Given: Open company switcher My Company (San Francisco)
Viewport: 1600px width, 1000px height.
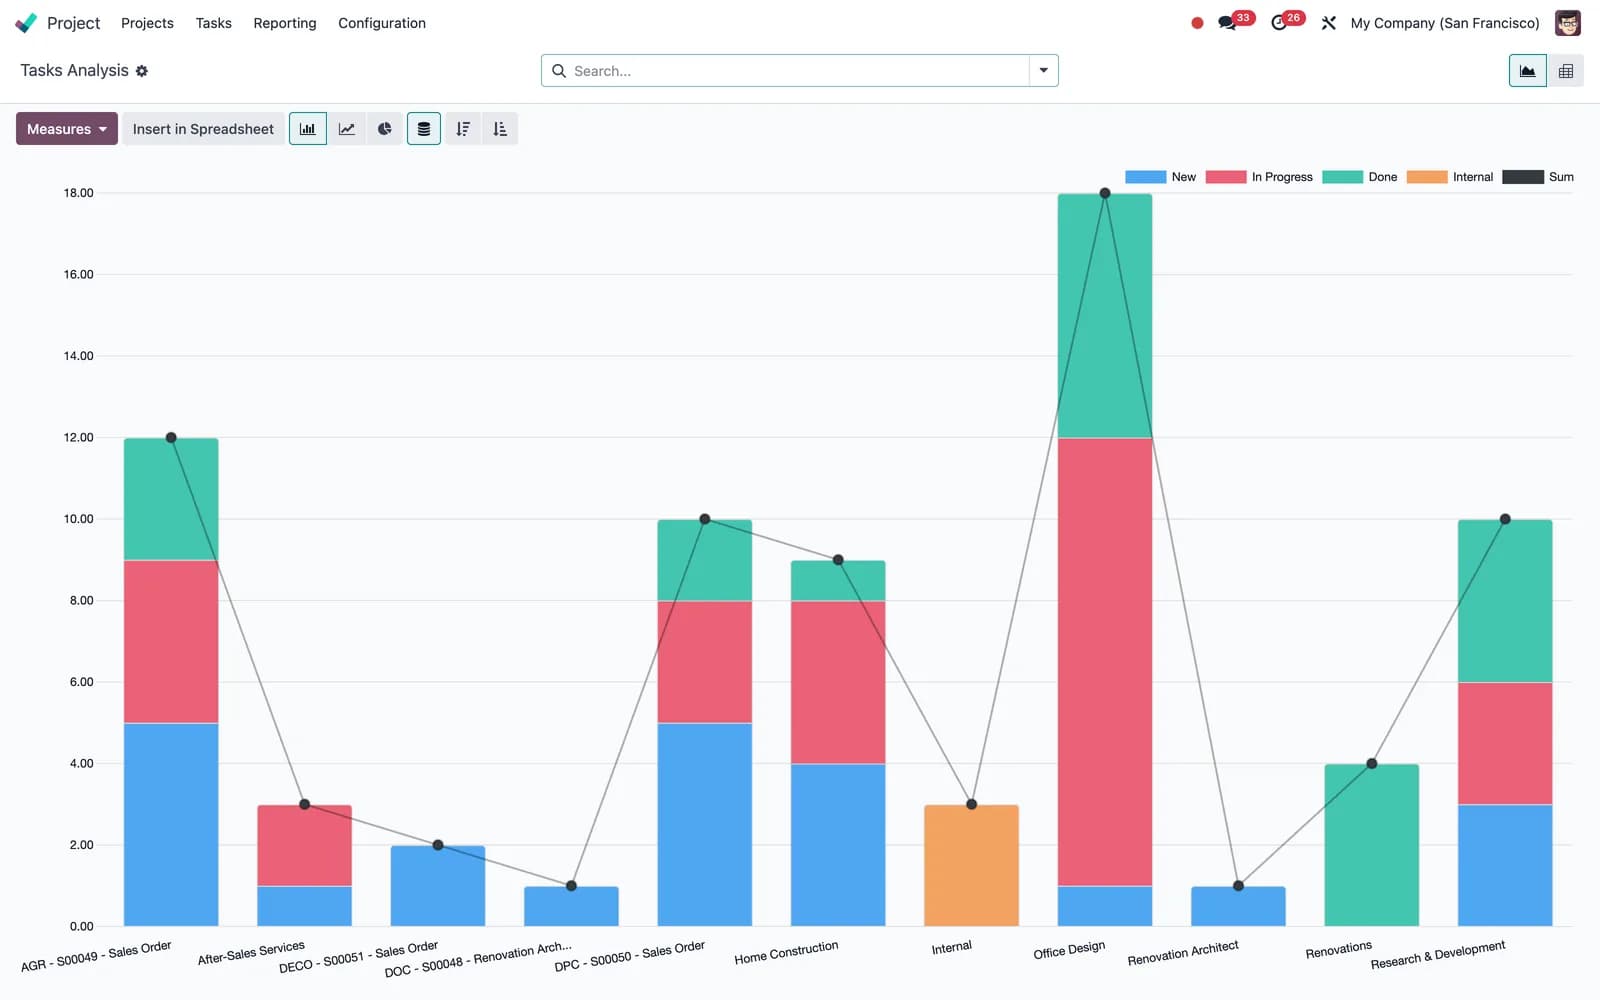Looking at the screenshot, I should tap(1445, 23).
